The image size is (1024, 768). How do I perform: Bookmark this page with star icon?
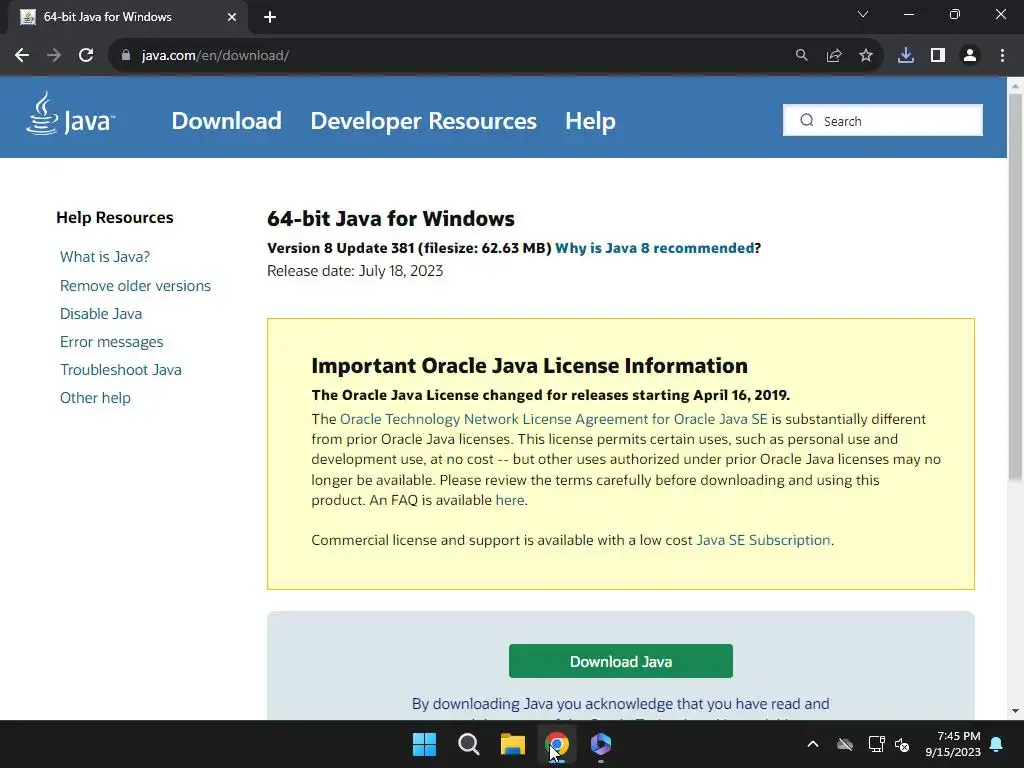[x=866, y=56]
